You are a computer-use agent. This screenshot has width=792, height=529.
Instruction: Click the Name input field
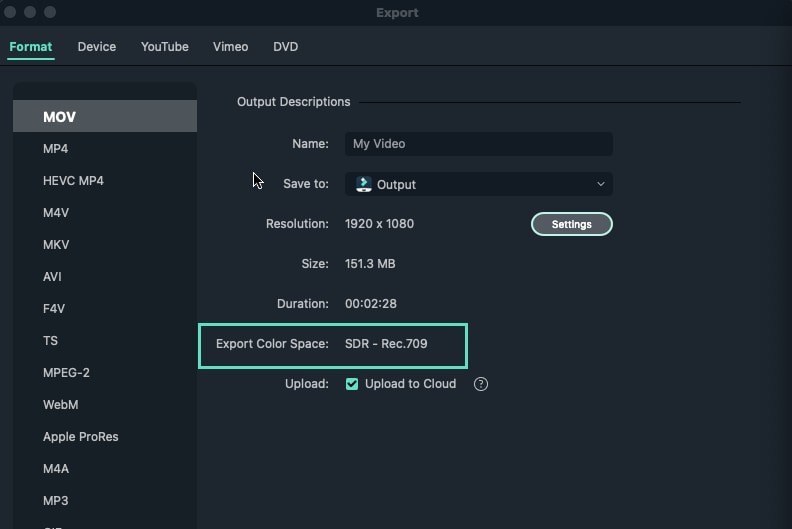coord(479,144)
